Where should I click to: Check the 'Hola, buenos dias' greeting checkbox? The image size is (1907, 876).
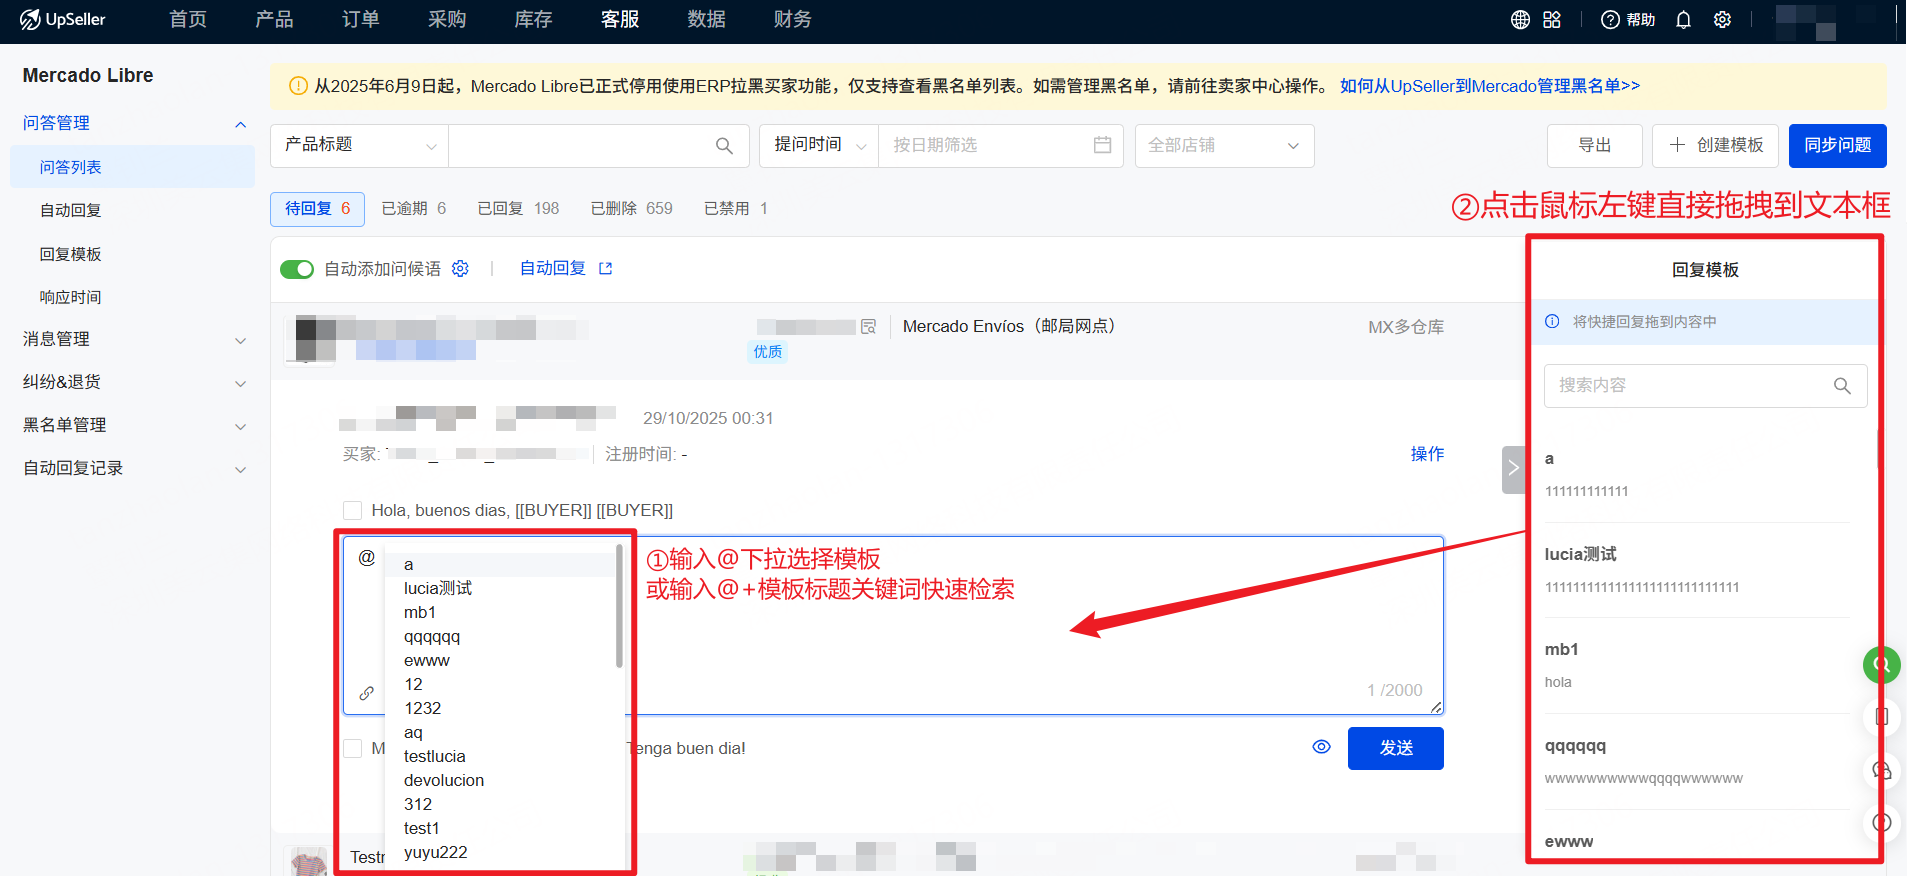[x=353, y=511]
